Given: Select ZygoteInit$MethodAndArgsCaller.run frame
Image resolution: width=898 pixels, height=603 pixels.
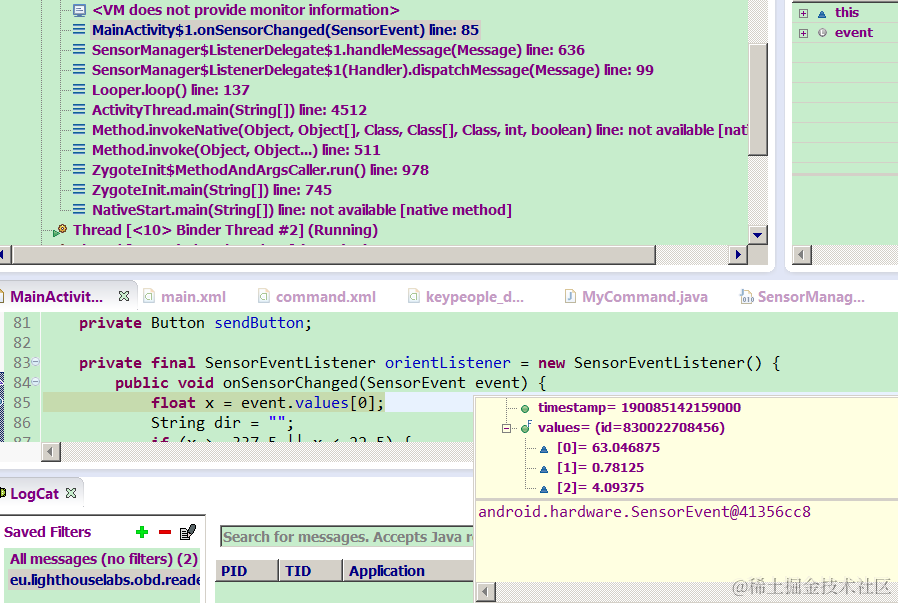Looking at the screenshot, I should (x=260, y=170).
